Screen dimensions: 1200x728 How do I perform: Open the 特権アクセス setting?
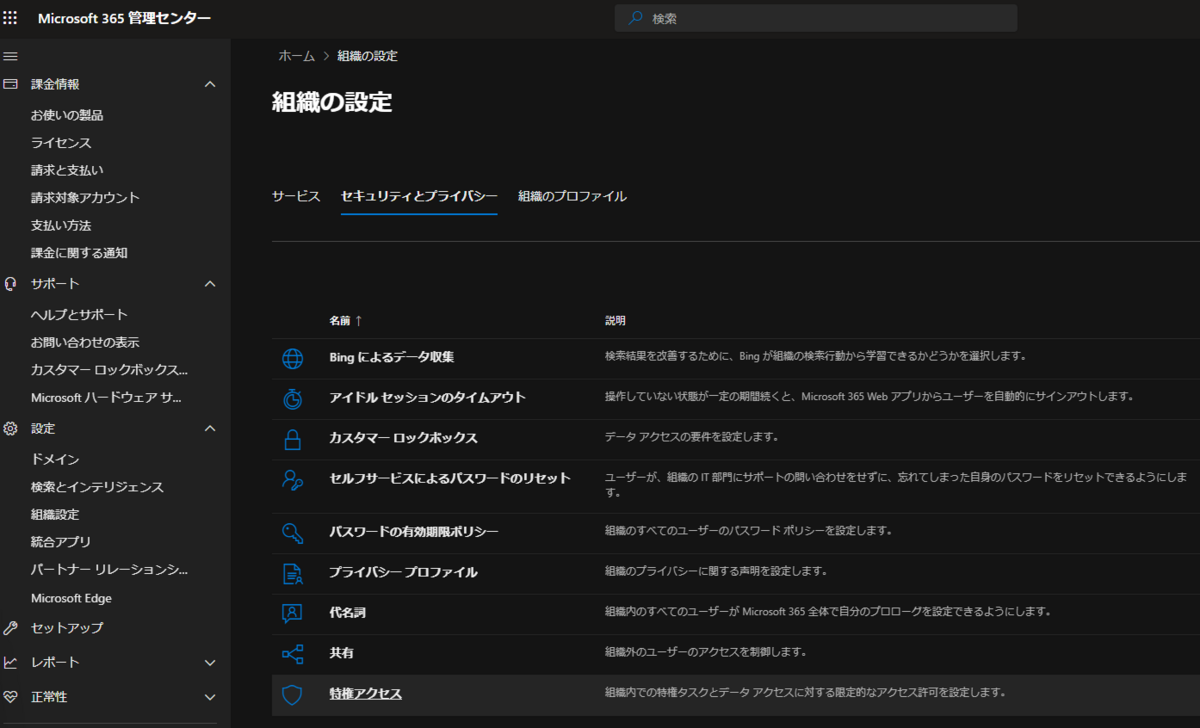point(365,693)
